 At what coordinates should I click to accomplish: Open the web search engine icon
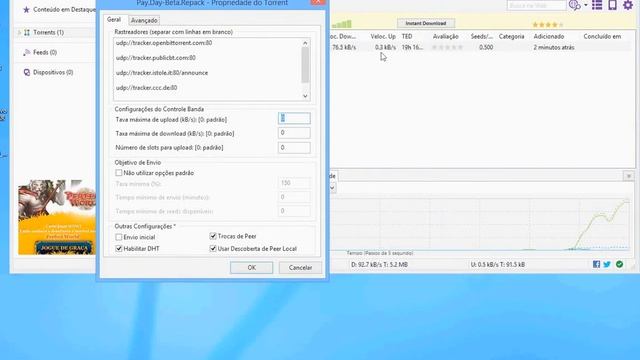point(574,5)
